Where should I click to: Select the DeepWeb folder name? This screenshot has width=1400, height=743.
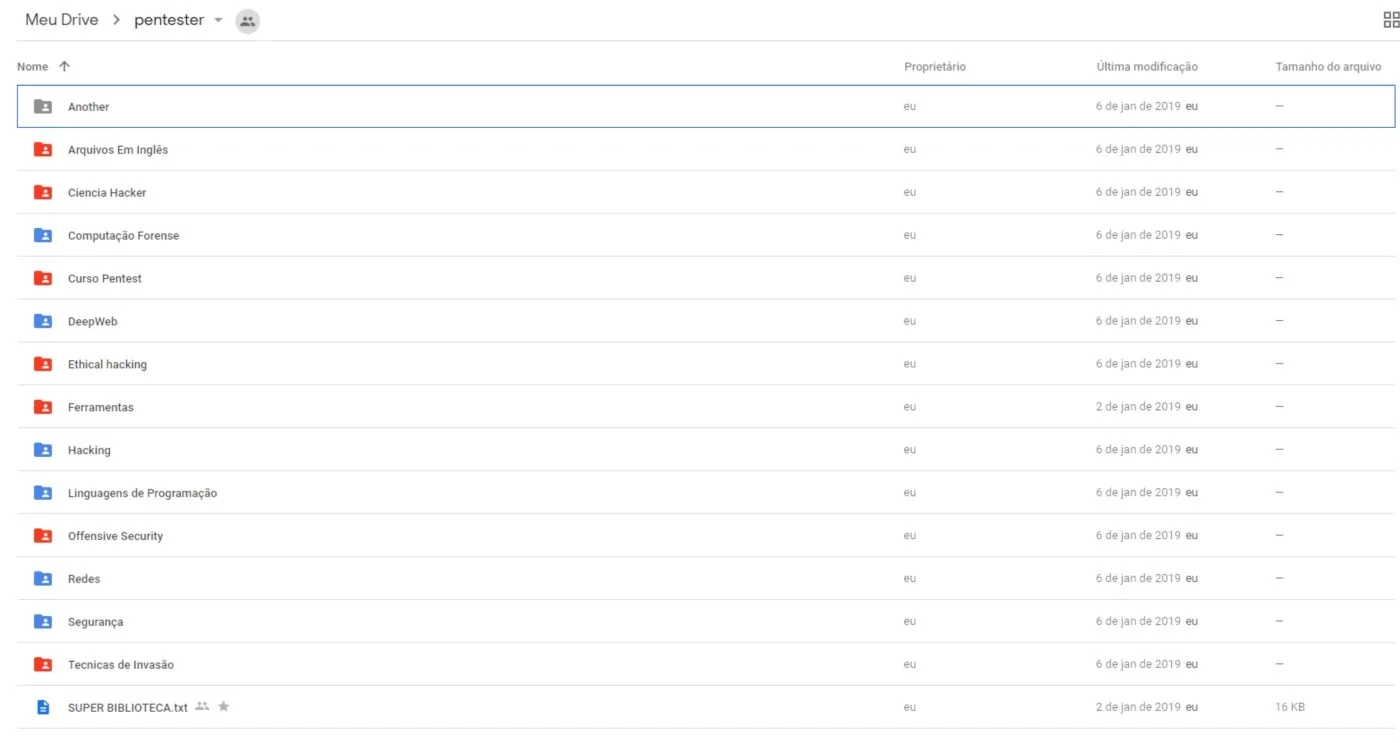point(93,322)
